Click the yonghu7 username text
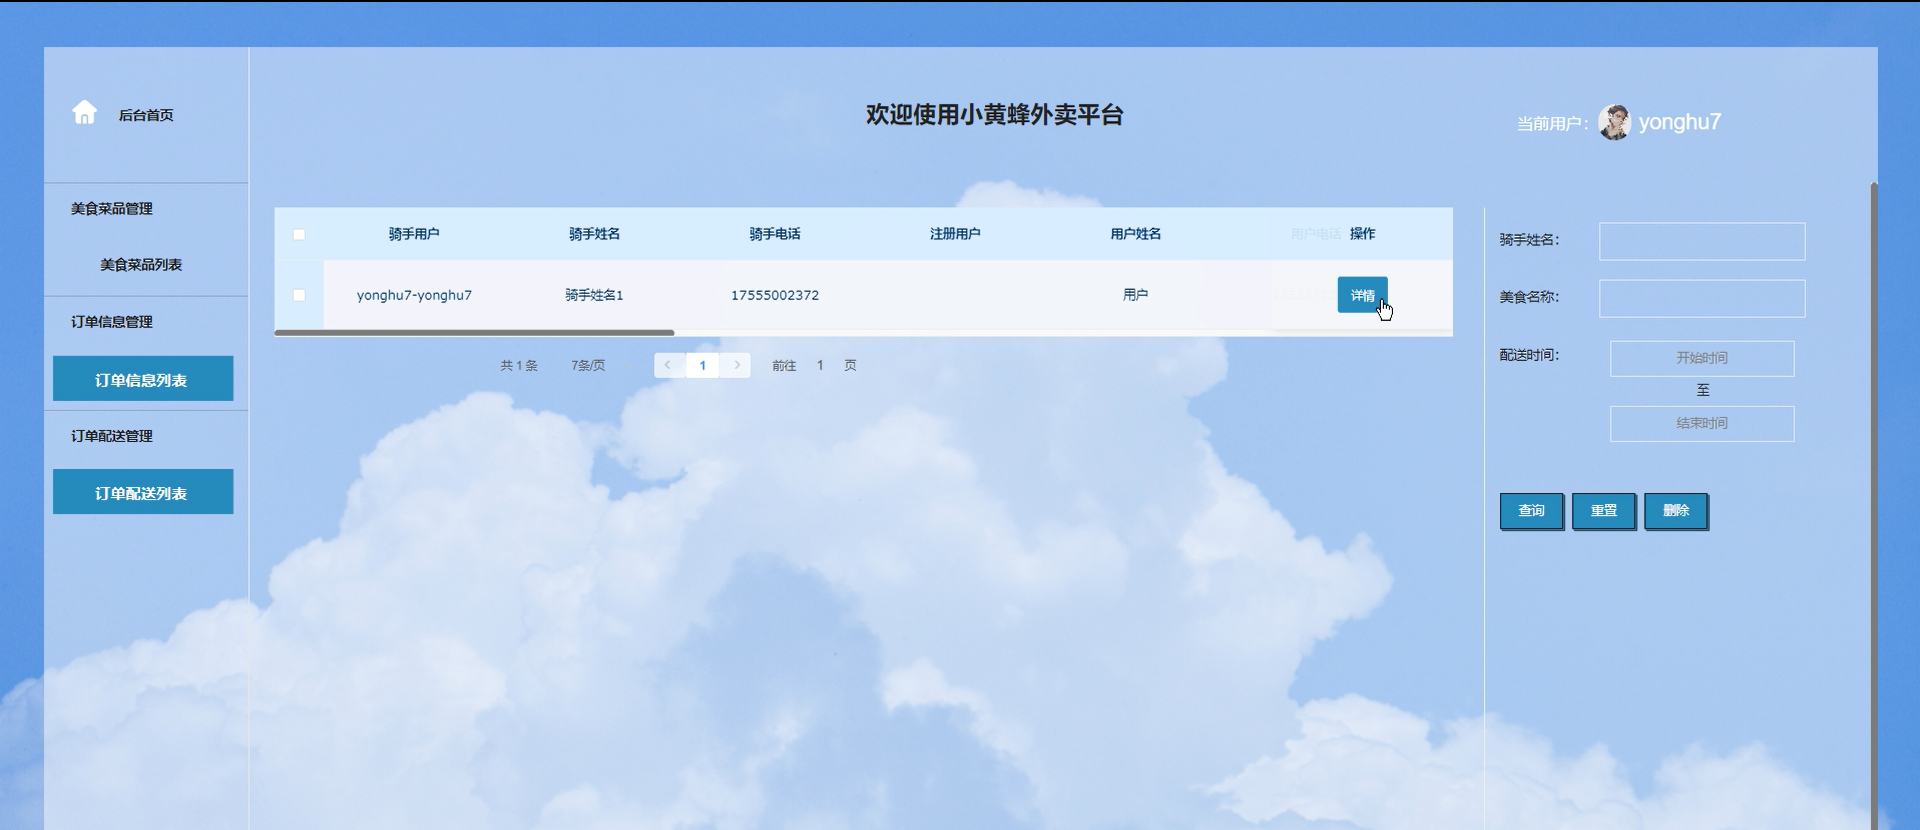 click(x=1679, y=122)
